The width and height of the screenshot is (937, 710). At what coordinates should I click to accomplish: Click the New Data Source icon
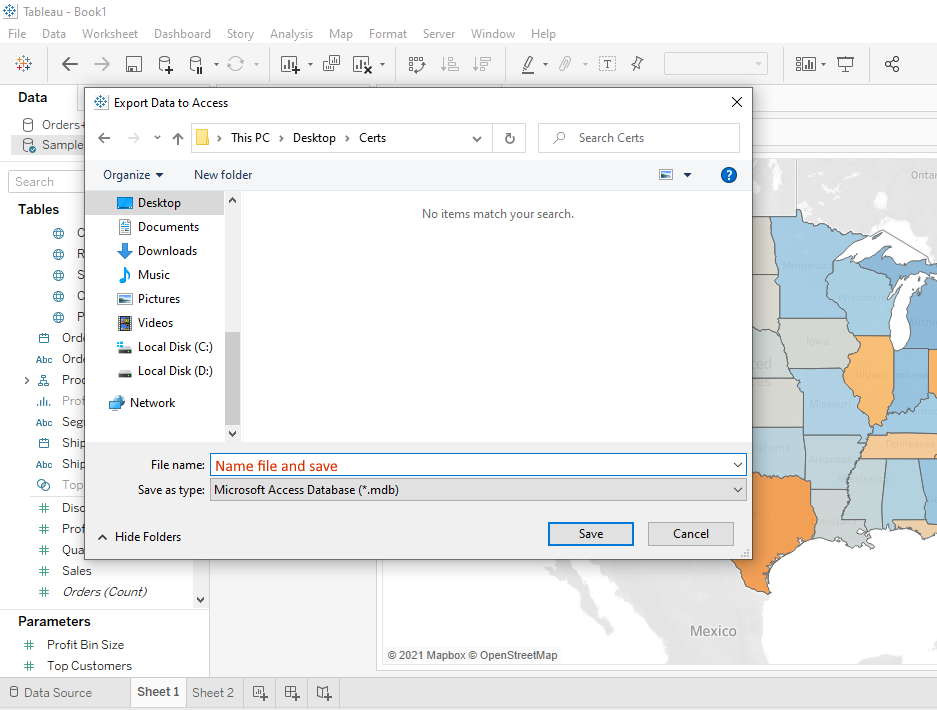(166, 64)
